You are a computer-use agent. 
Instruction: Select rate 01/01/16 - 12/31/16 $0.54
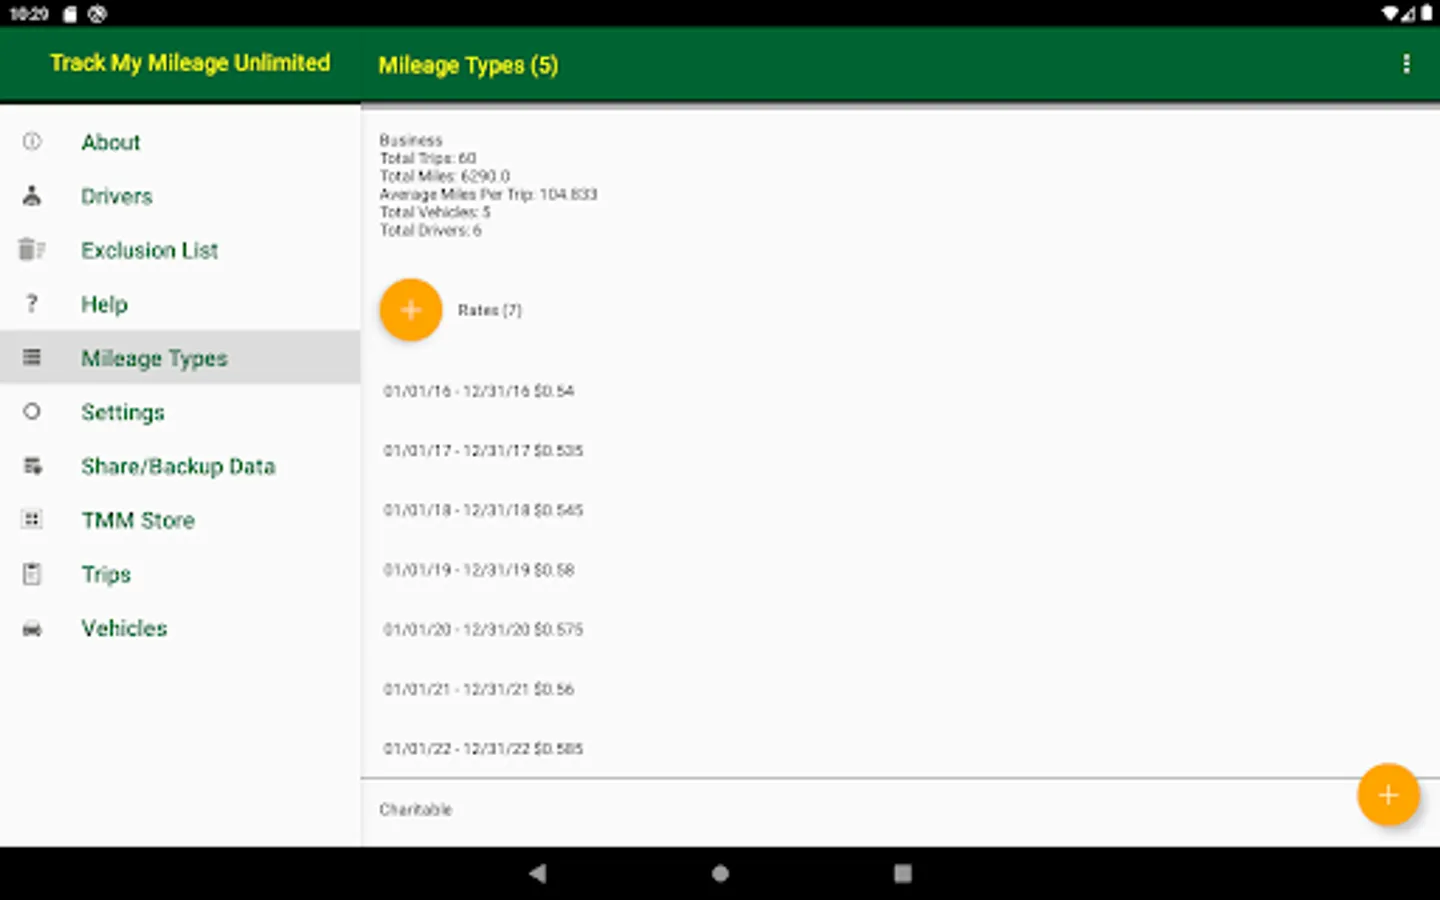[x=479, y=391]
